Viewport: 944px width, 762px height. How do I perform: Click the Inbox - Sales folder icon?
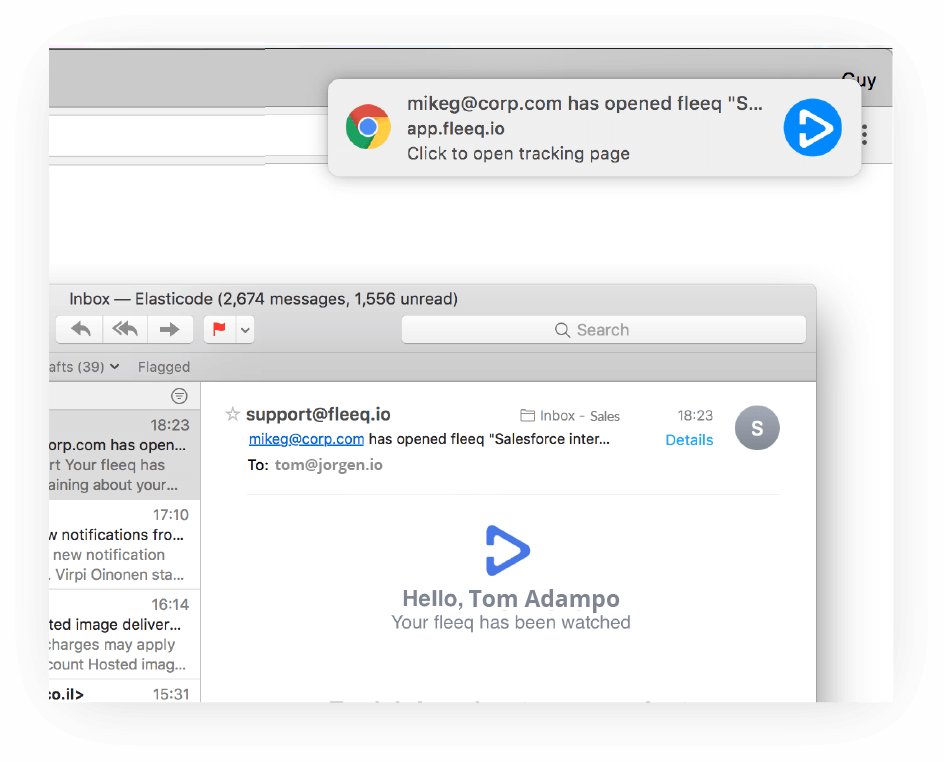(527, 416)
